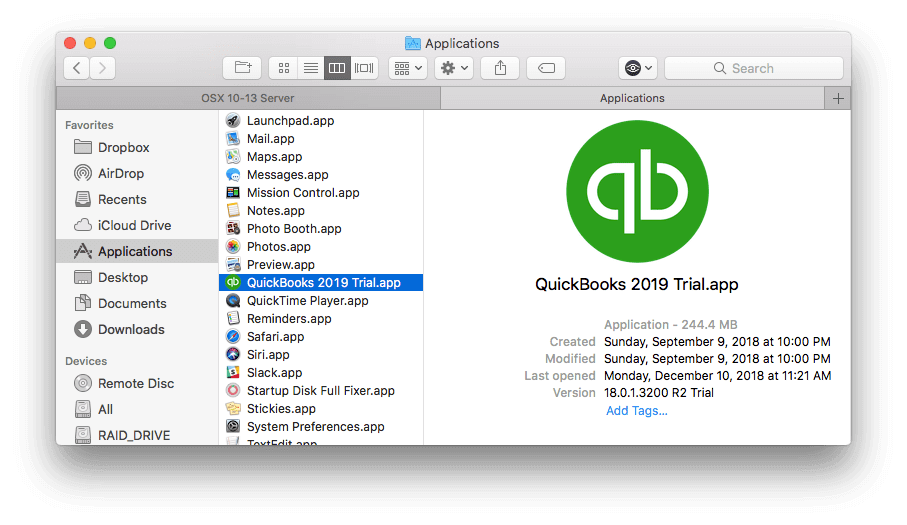Switch to icon view
Screen dimensions: 907x525
point(283,68)
